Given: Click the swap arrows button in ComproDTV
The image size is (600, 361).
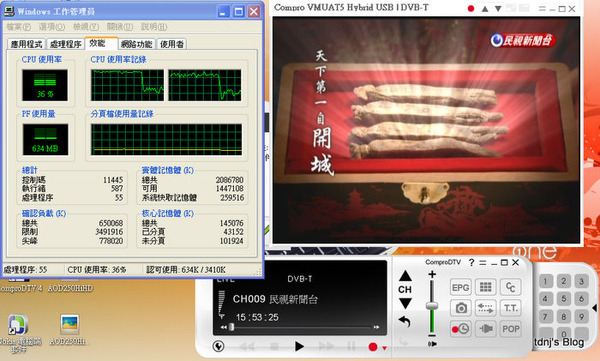Looking at the screenshot, I should click(x=485, y=308).
